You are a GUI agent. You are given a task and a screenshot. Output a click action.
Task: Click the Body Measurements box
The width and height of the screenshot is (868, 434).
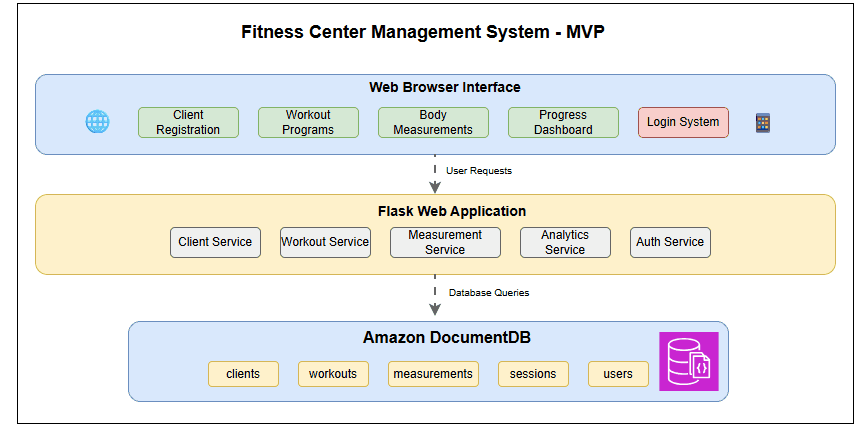(433, 122)
